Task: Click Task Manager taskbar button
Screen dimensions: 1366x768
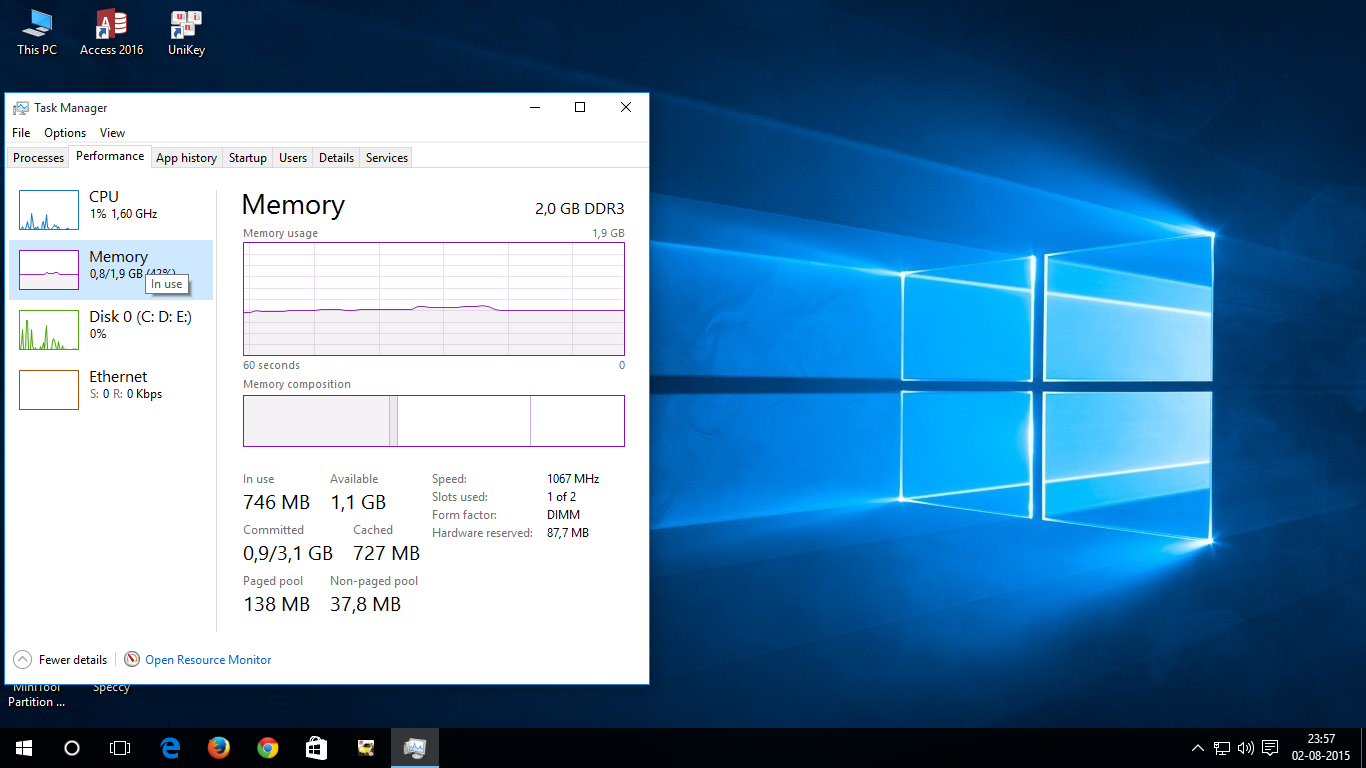Action: tap(415, 748)
